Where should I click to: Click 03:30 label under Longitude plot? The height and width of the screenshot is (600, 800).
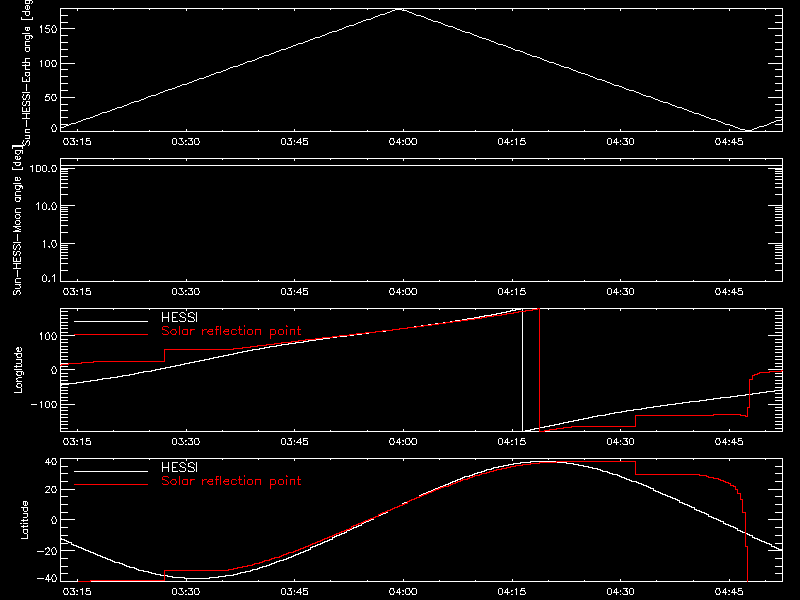(186, 441)
